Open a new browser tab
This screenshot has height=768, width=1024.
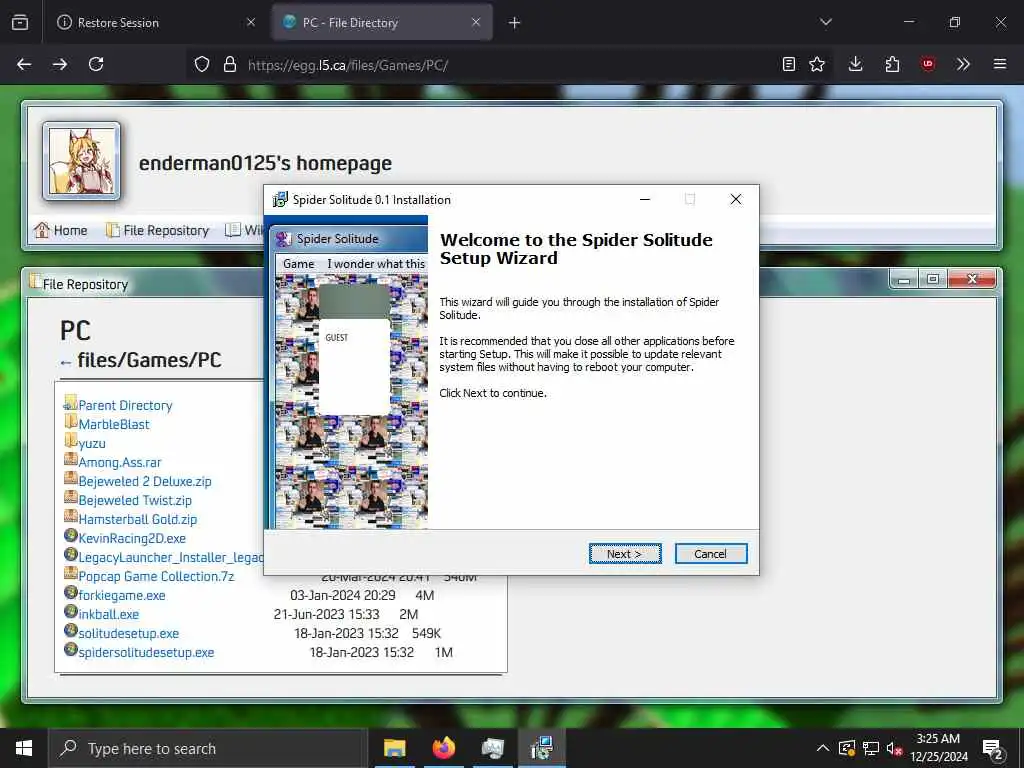(515, 23)
